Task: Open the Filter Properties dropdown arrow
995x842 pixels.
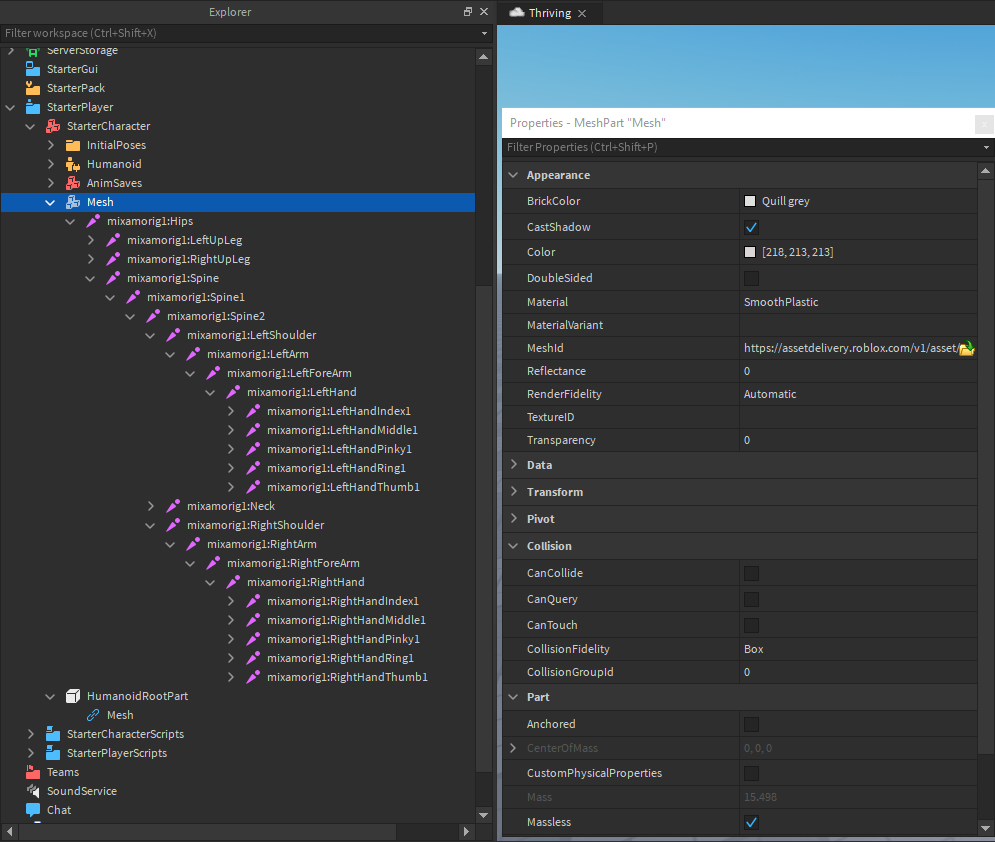Action: 984,146
